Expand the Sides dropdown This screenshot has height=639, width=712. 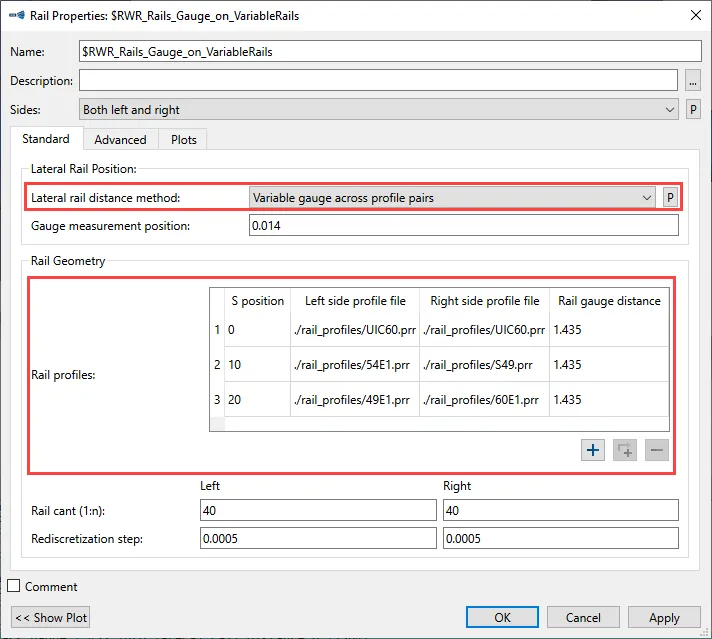click(x=379, y=110)
